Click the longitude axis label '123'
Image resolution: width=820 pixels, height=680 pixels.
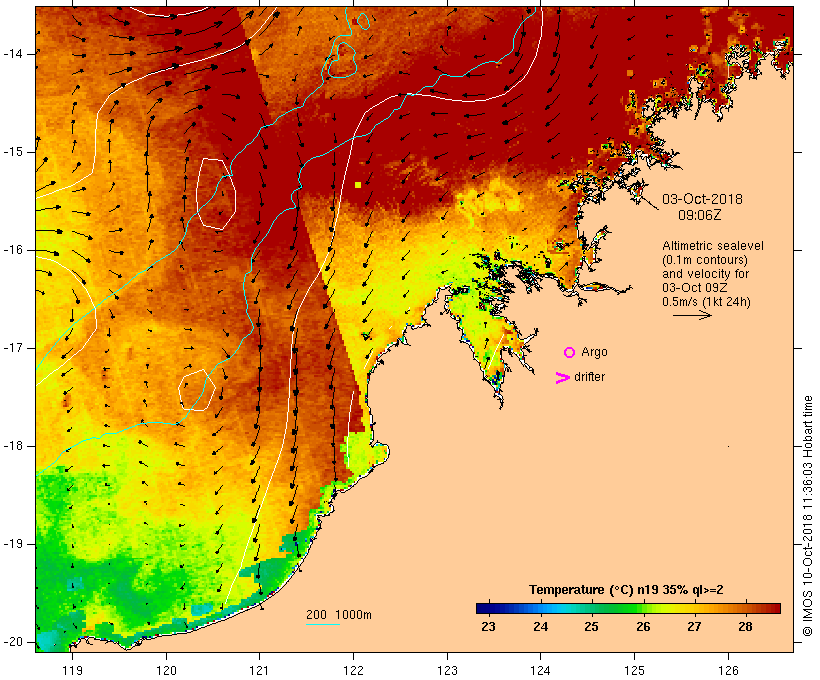point(447,670)
